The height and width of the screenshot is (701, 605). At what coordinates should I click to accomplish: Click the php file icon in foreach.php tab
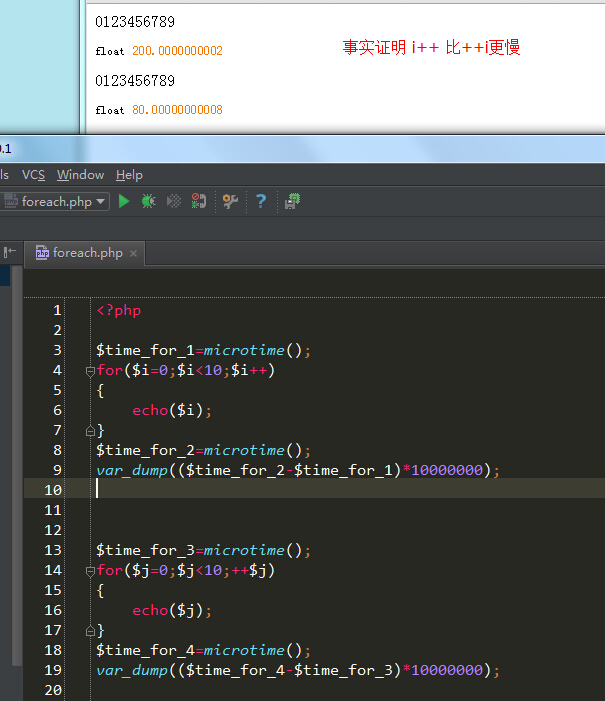pos(42,253)
